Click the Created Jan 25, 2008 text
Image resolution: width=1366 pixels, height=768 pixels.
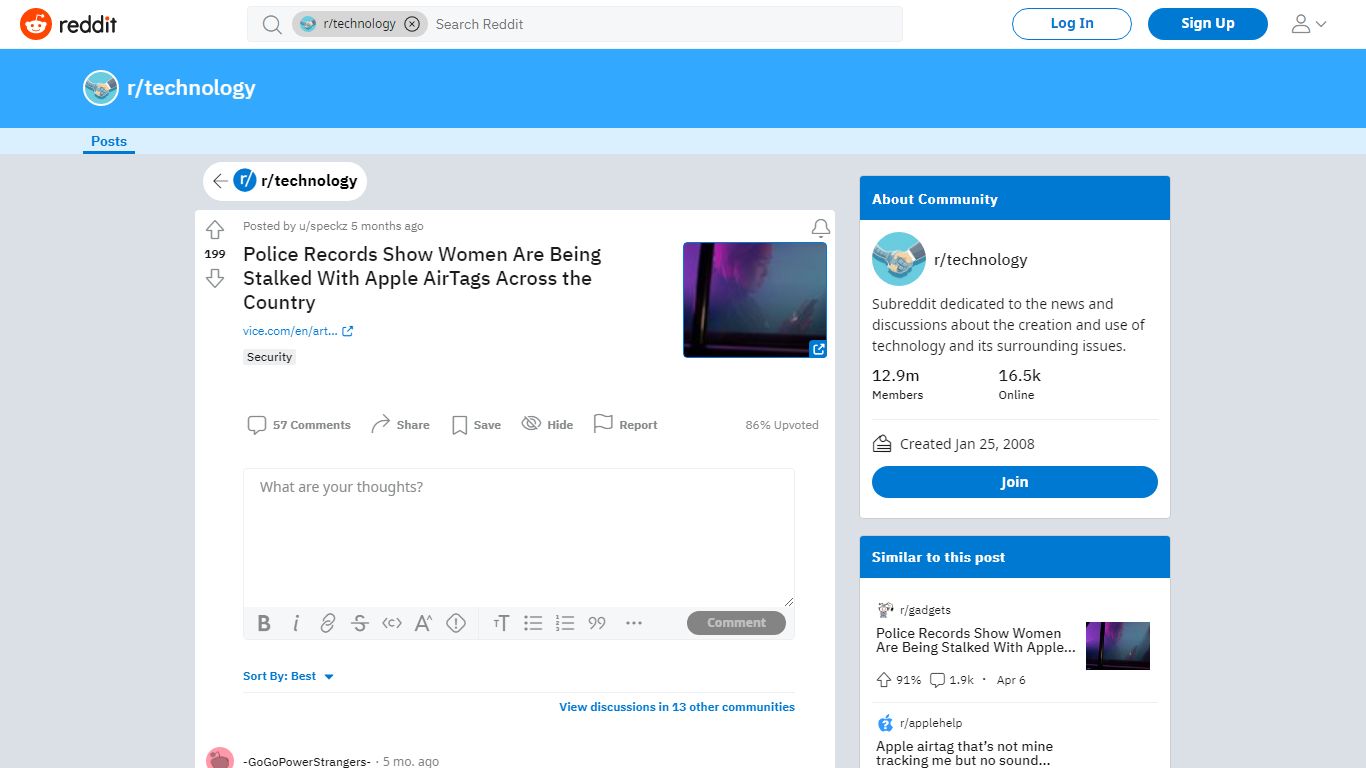coord(967,444)
